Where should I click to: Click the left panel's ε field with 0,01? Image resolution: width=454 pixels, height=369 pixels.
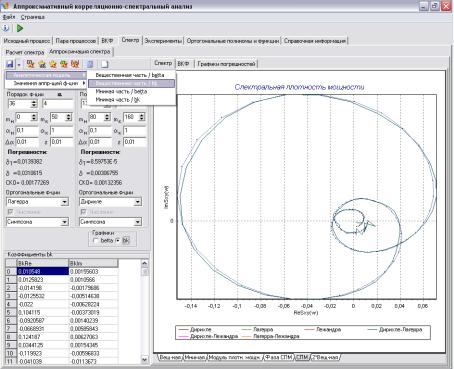[61, 142]
